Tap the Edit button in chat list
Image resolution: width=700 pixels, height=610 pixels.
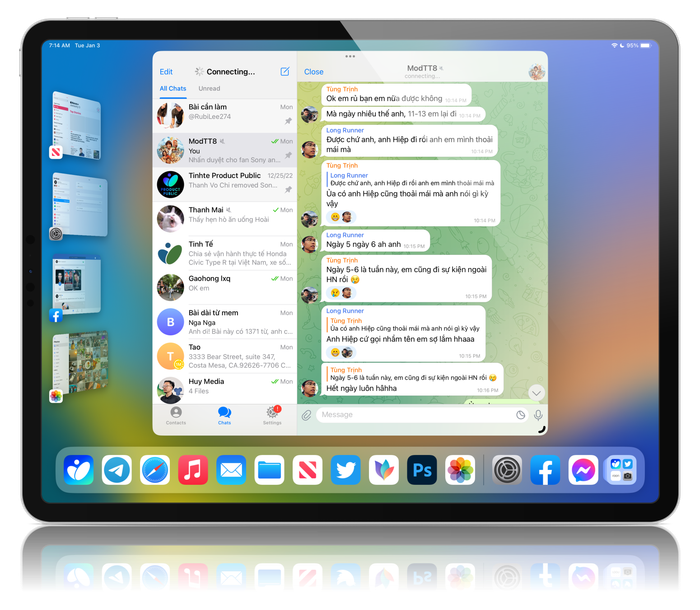click(166, 71)
